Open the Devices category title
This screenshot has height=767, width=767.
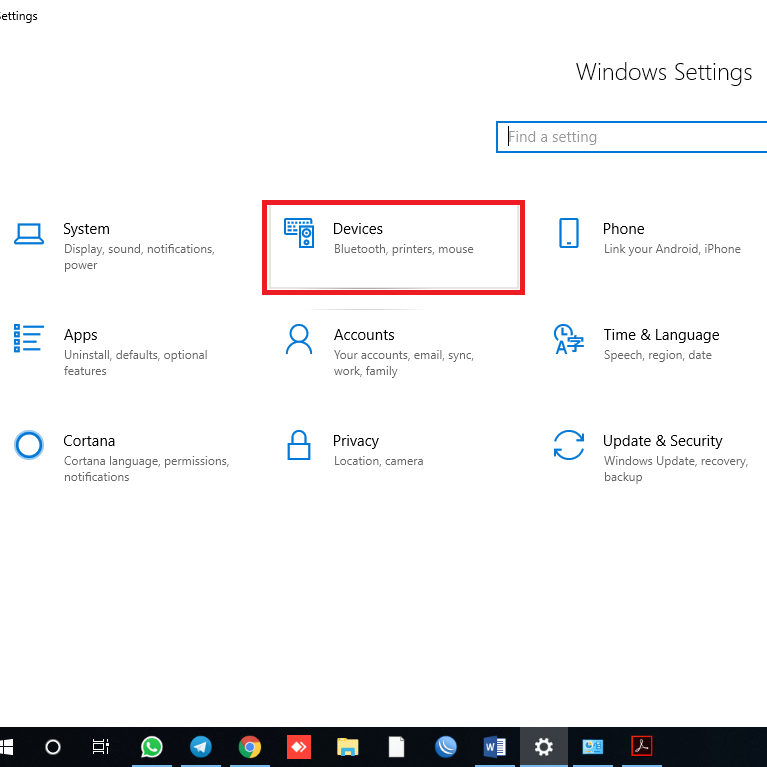358,229
